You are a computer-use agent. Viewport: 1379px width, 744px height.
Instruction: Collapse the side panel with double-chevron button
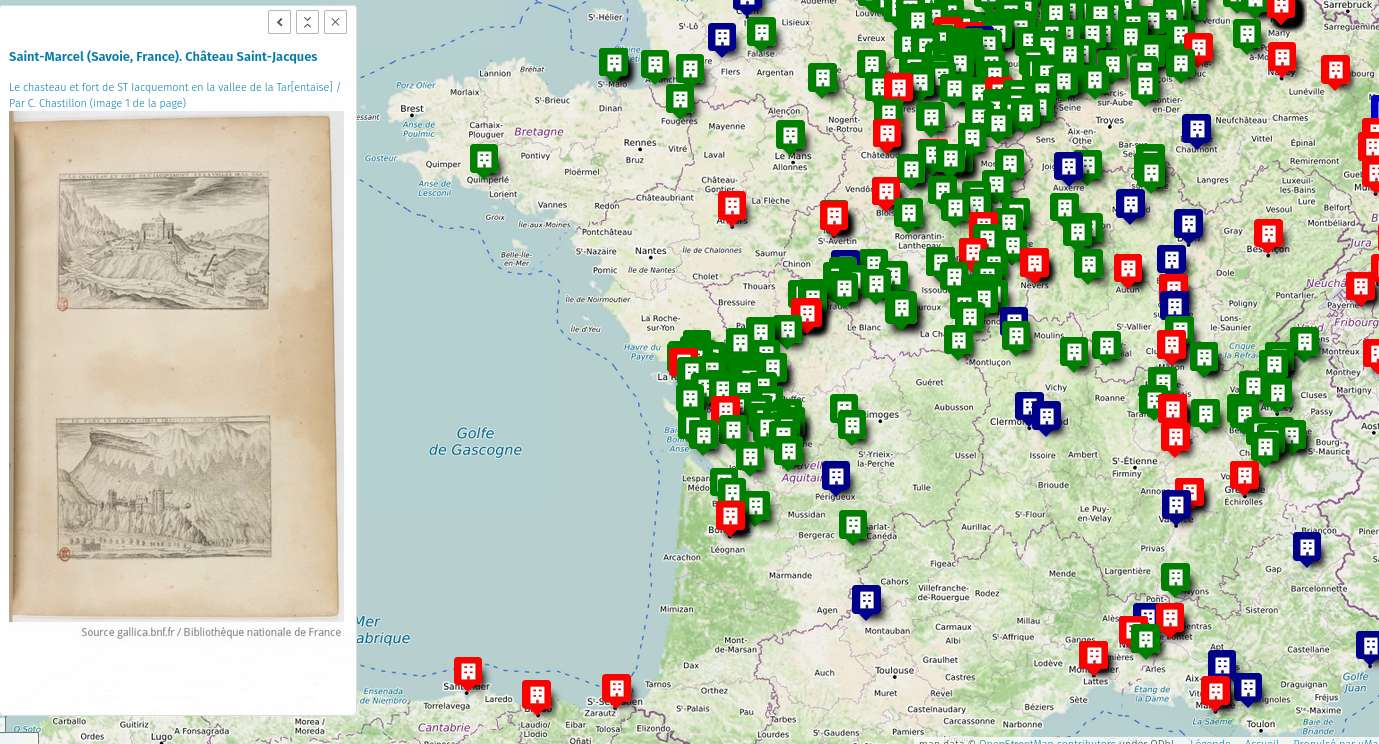click(308, 21)
